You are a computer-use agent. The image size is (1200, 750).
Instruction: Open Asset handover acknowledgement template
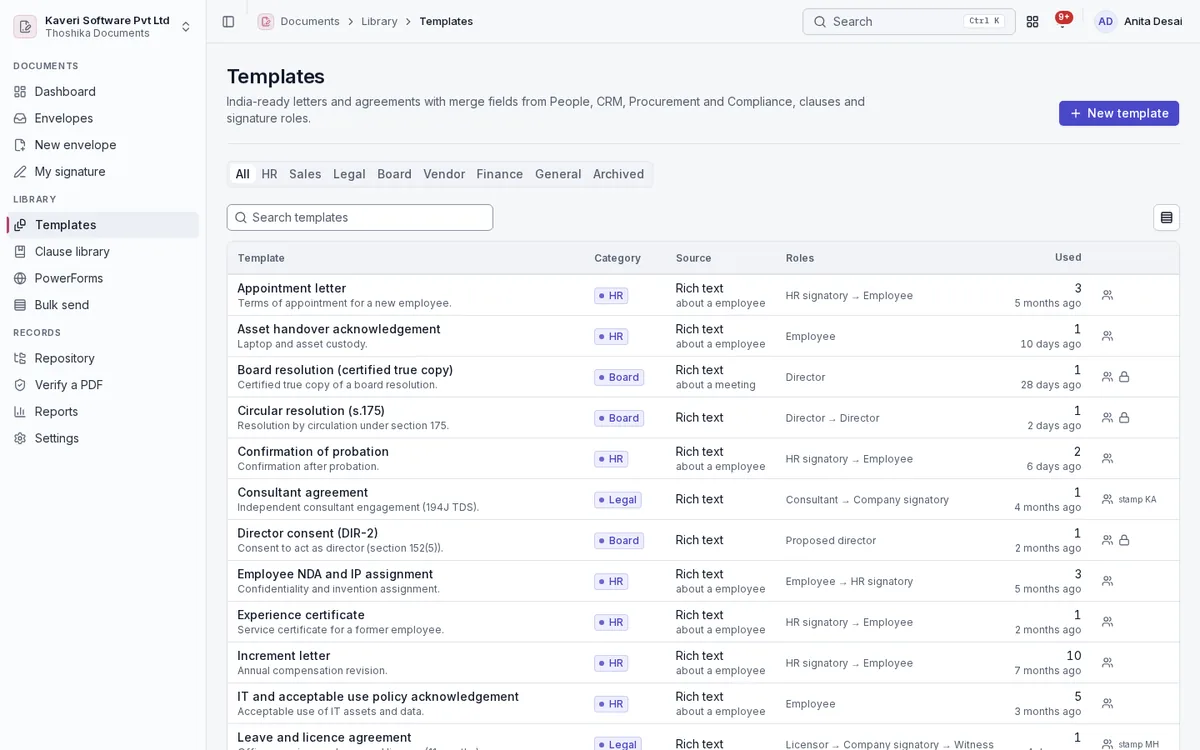pyautogui.click(x=339, y=329)
